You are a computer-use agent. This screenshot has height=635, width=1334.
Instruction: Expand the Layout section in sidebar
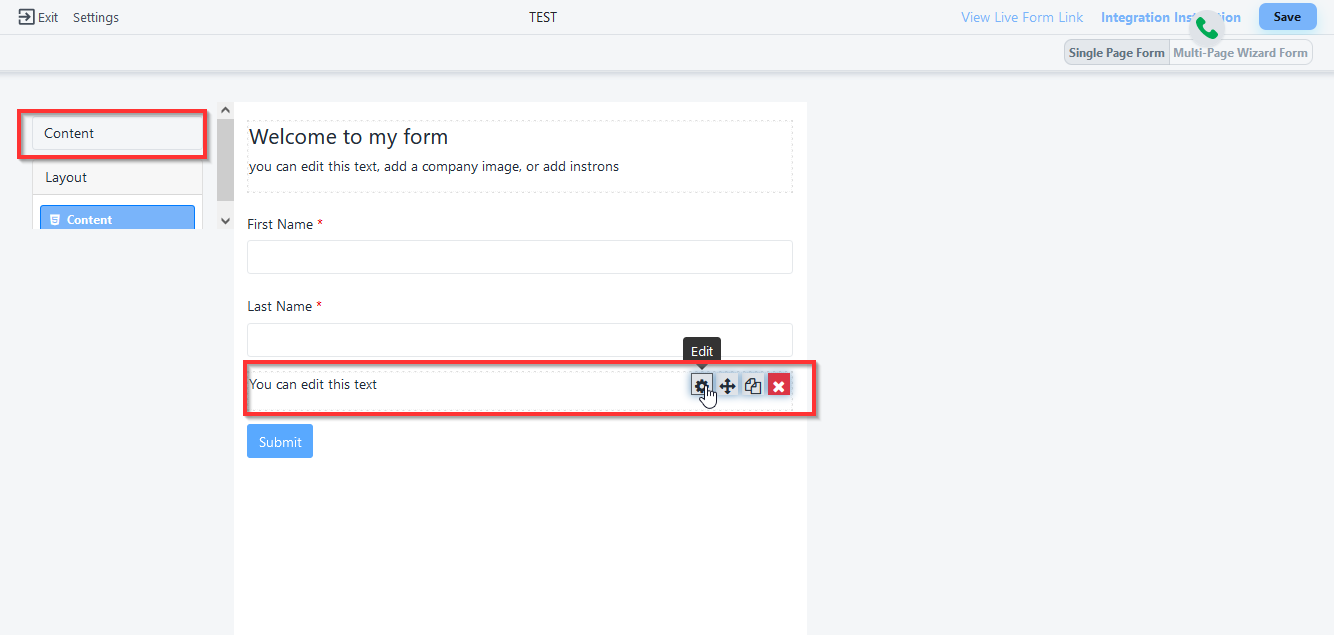(x=117, y=177)
